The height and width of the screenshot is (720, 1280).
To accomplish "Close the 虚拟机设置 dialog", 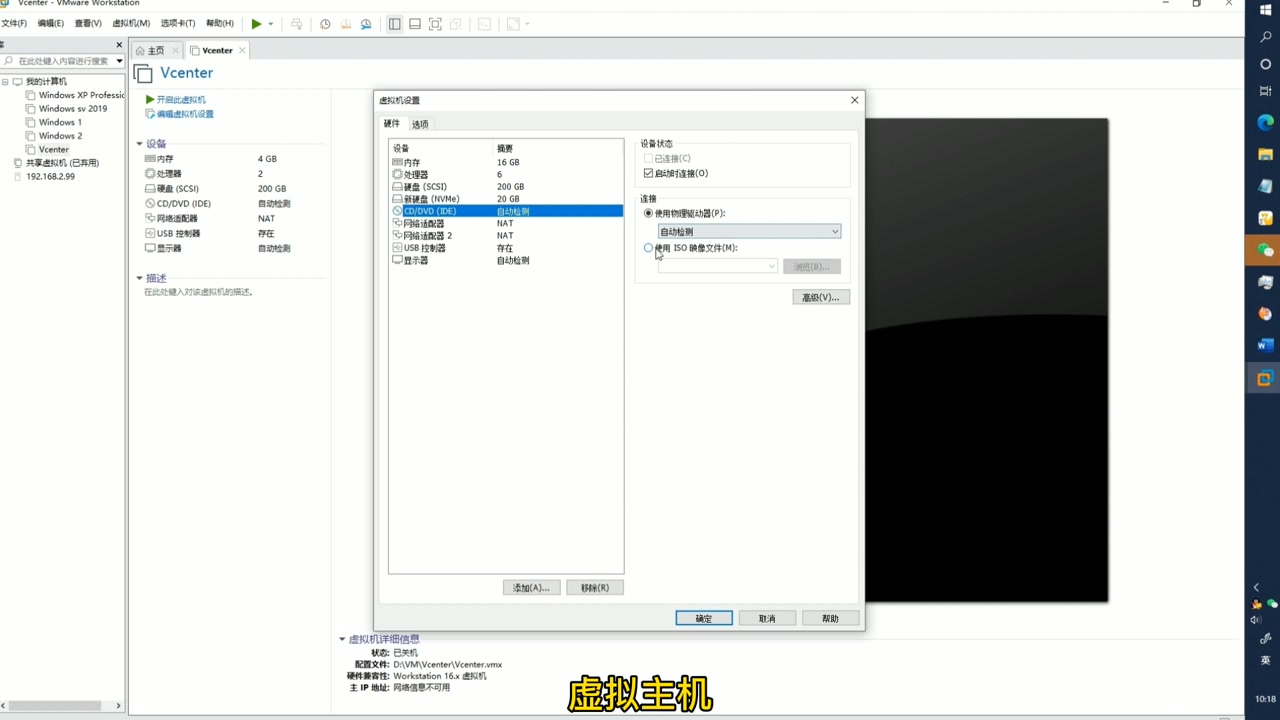I will coord(854,100).
